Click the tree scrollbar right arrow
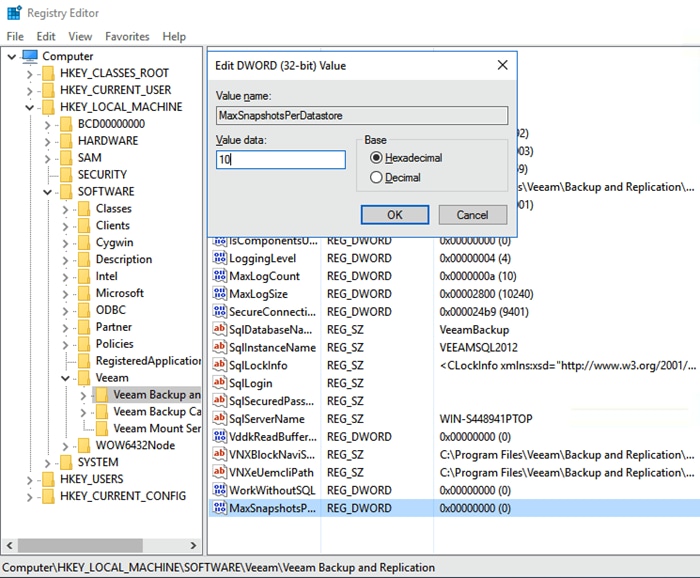 (x=193, y=545)
